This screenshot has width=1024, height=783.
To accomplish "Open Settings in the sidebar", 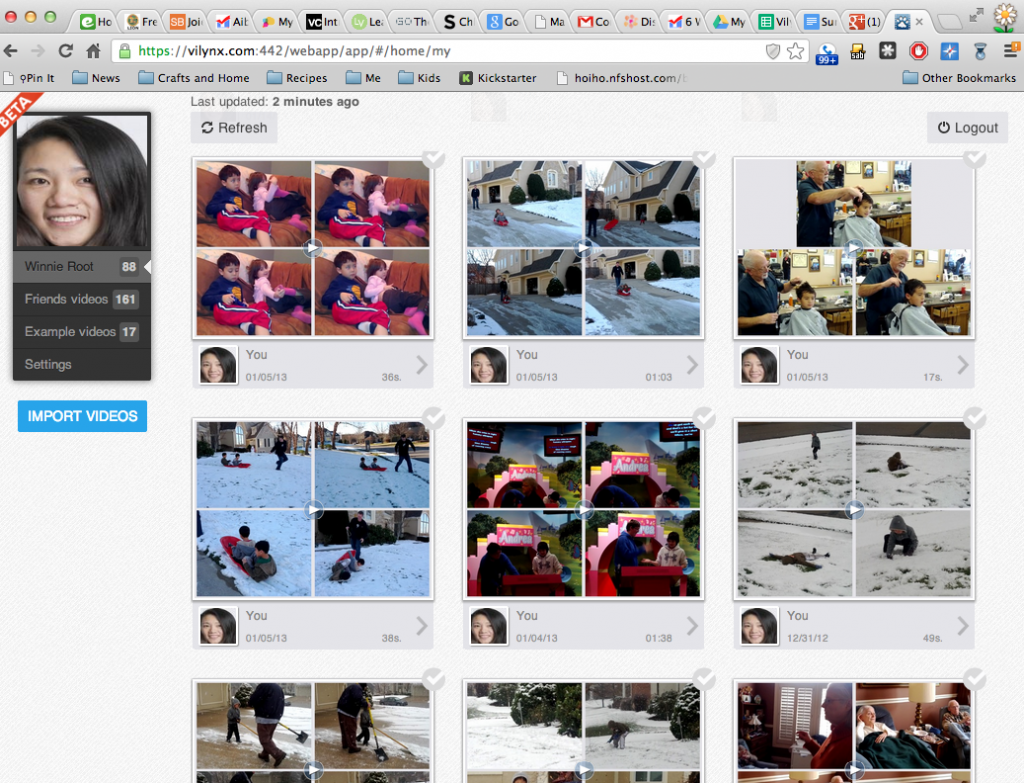I will (x=82, y=364).
